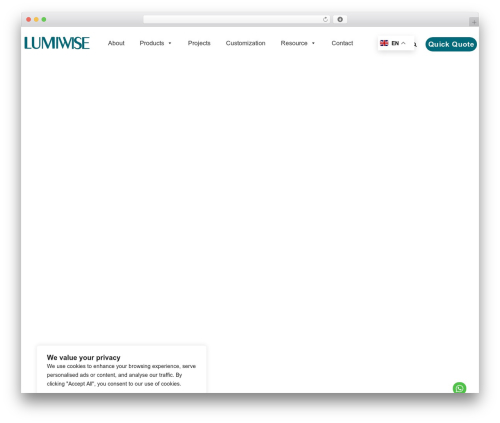Expand the Products dropdown arrow
This screenshot has height=423, width=500.
(170, 43)
